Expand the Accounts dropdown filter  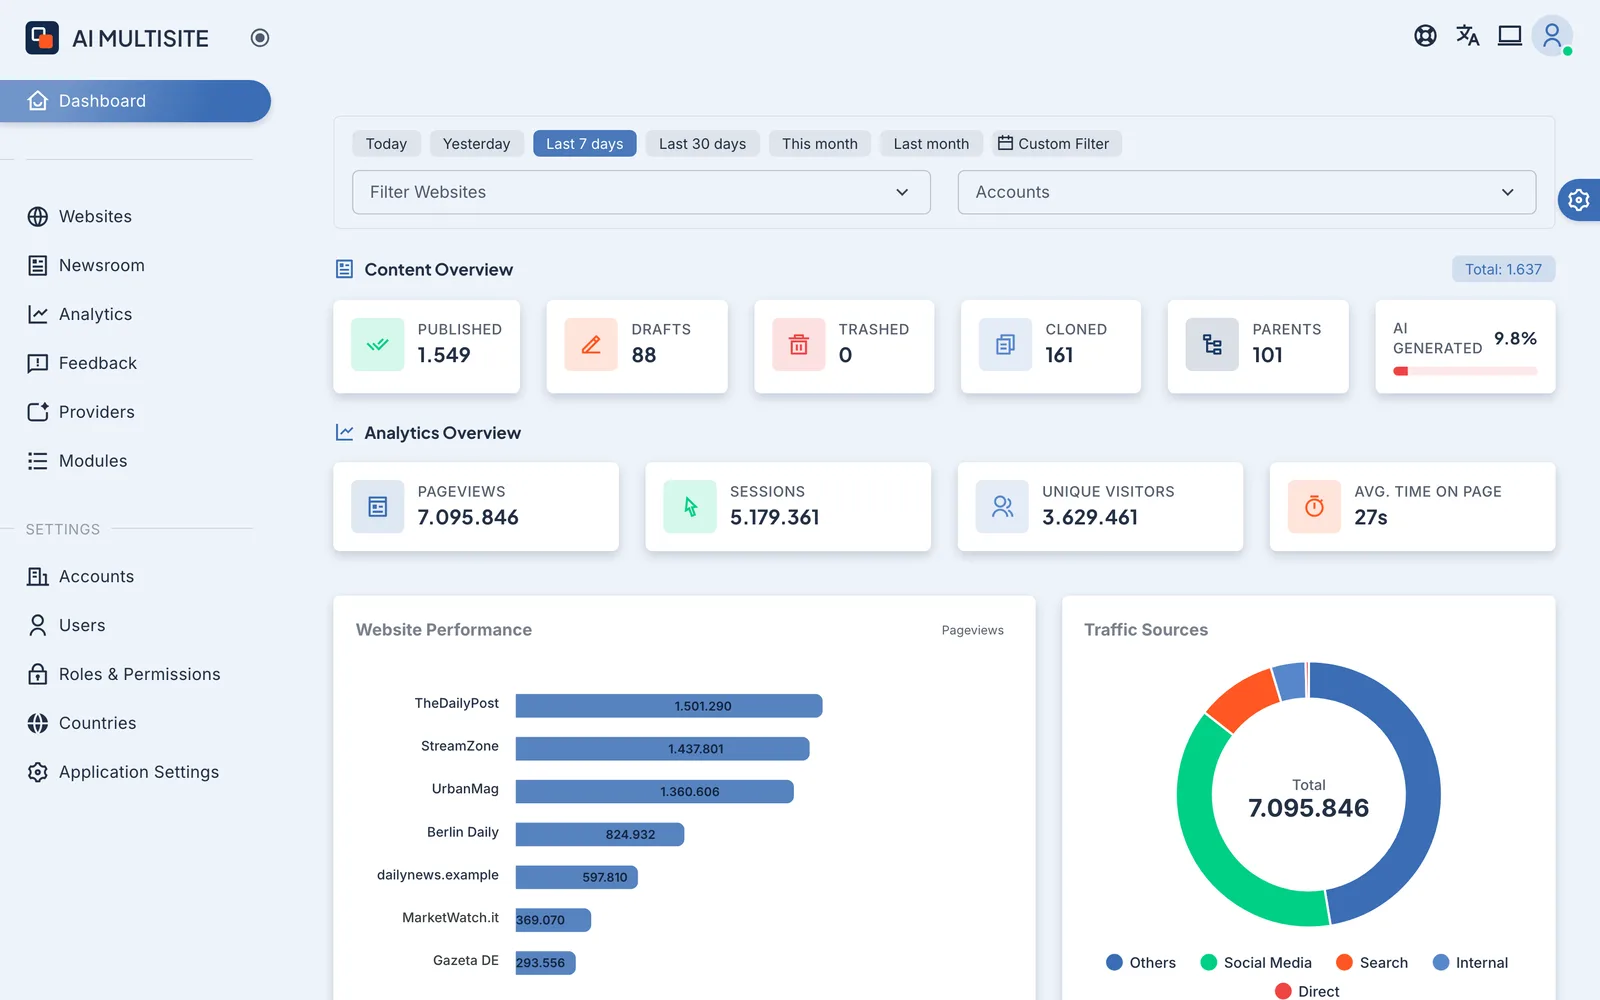pyautogui.click(x=1247, y=192)
